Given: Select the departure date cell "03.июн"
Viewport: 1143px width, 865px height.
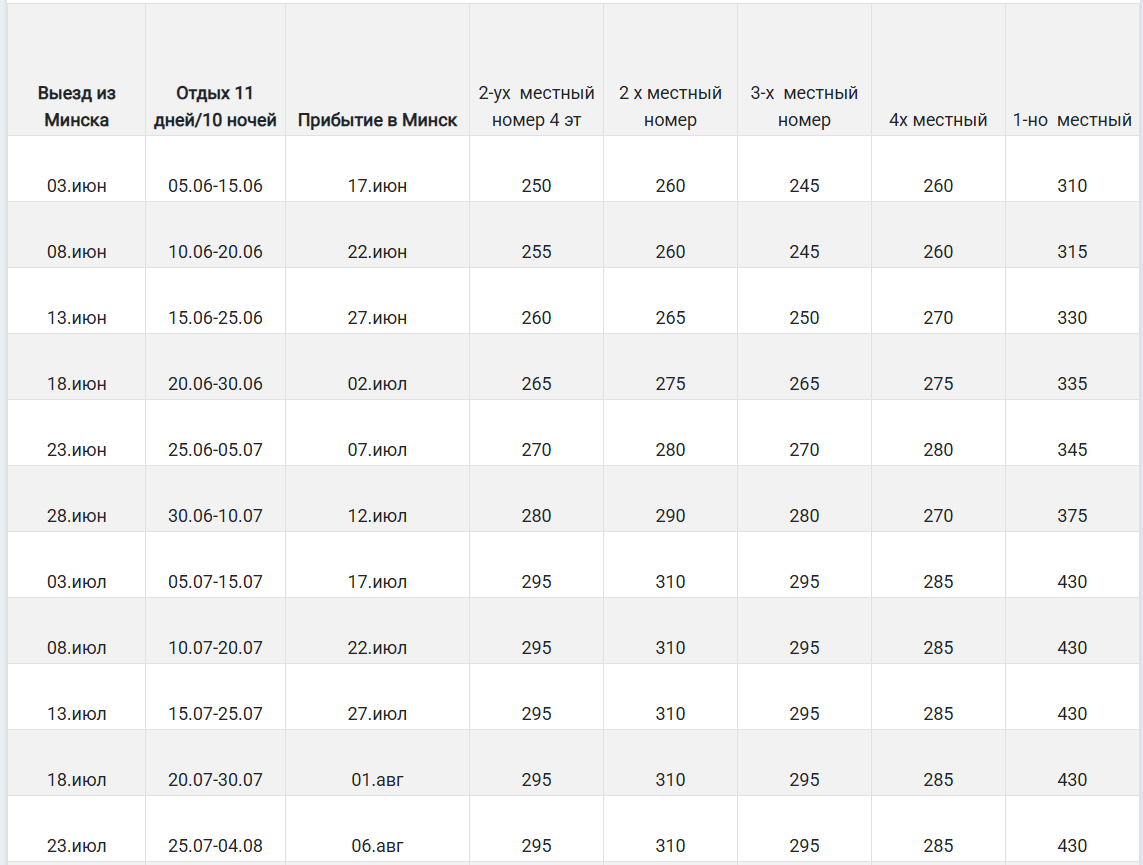Looking at the screenshot, I should (x=77, y=186).
